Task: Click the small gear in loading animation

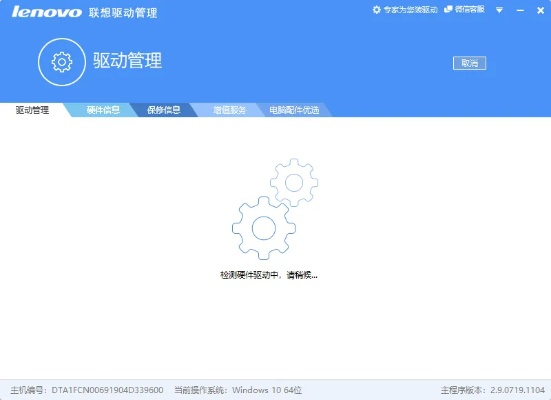Action: click(294, 182)
